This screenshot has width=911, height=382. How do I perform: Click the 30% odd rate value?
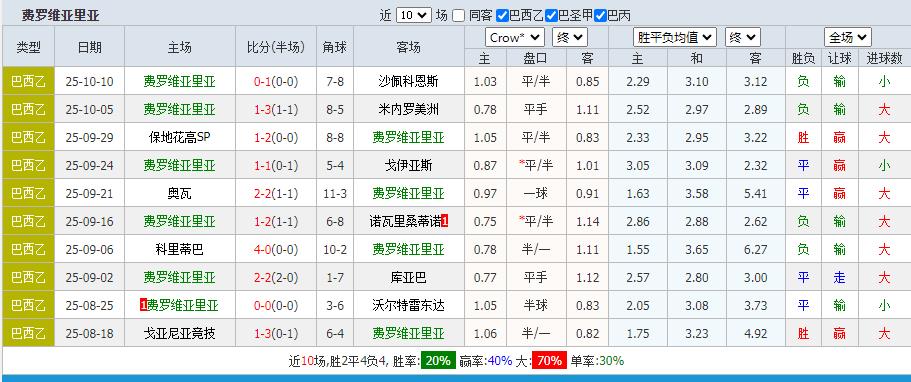point(611,361)
